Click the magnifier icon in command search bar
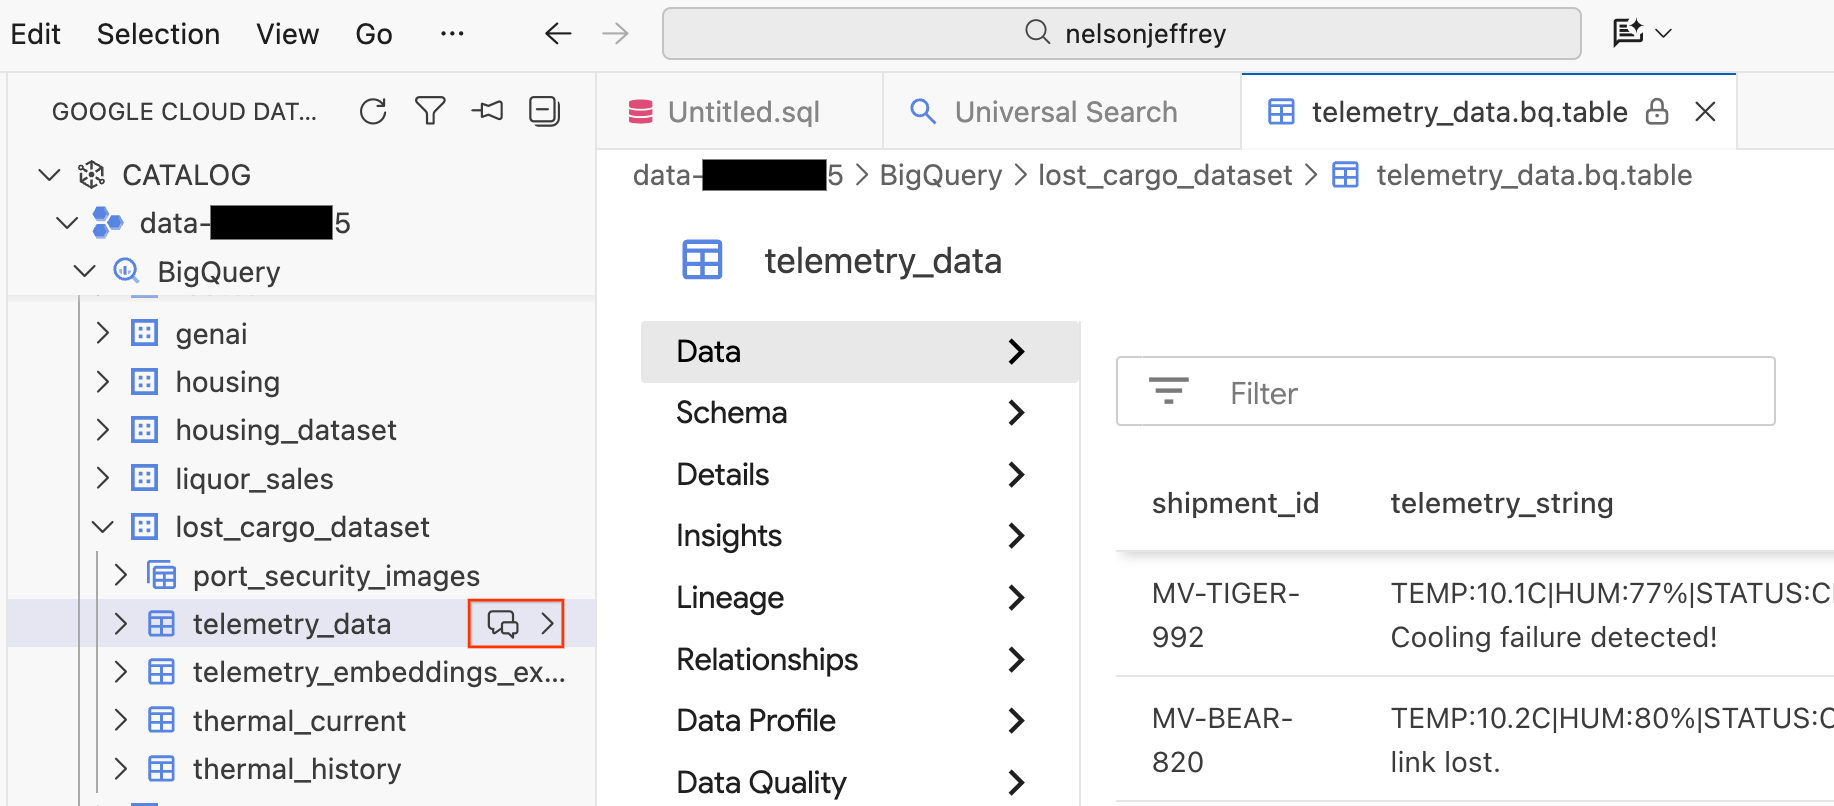The height and width of the screenshot is (806, 1834). coord(1037,33)
